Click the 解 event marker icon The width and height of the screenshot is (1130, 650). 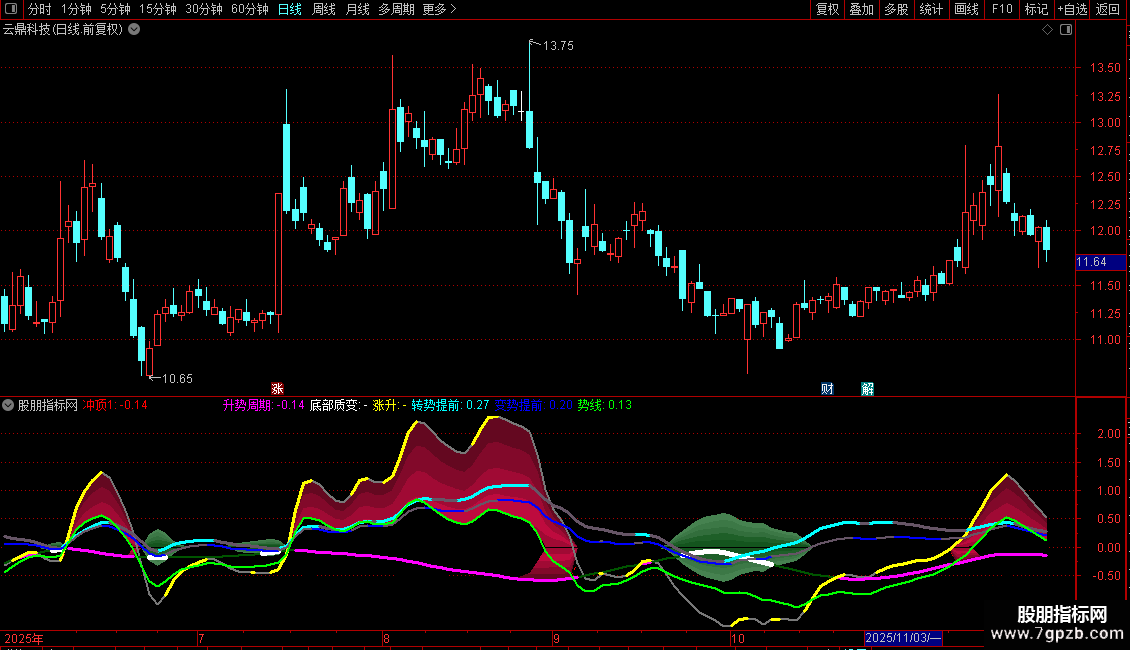[867, 389]
